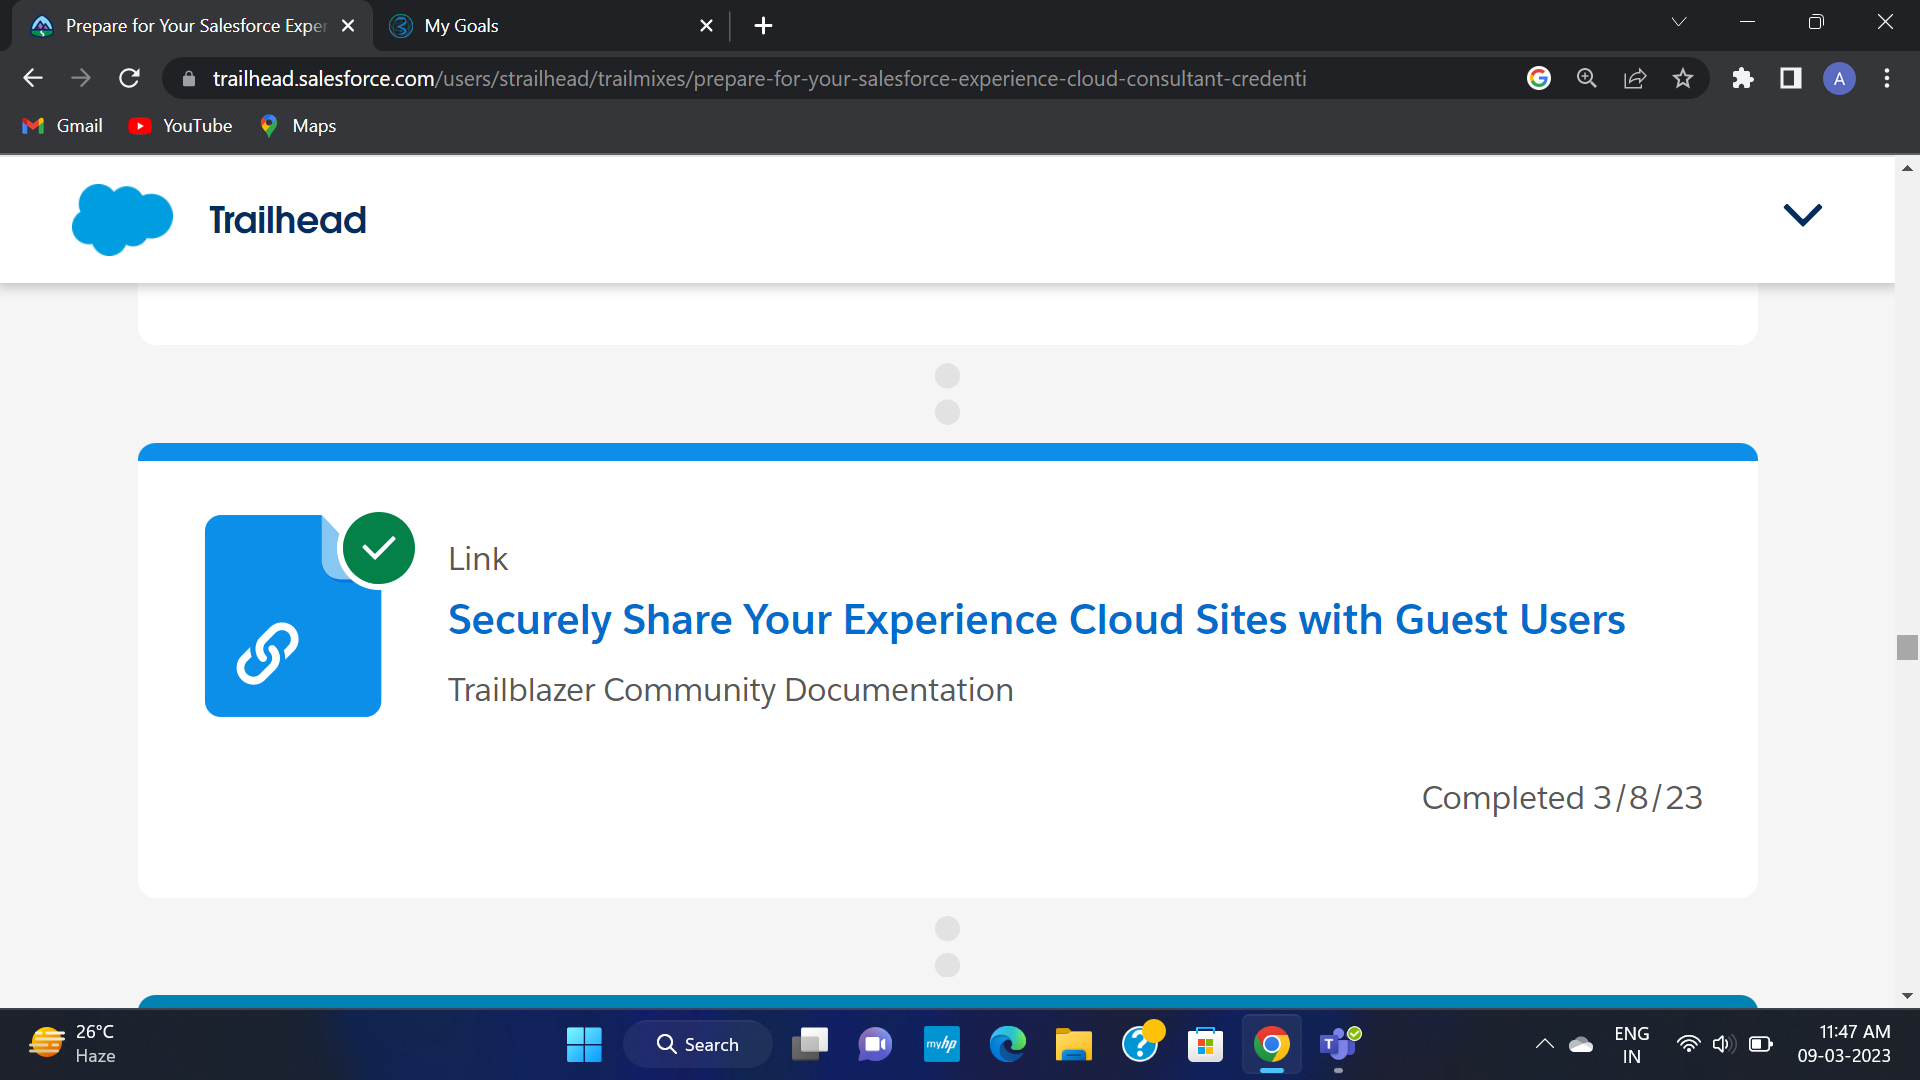Click the share page icon in address bar
The width and height of the screenshot is (1920, 1080).
click(x=1635, y=78)
